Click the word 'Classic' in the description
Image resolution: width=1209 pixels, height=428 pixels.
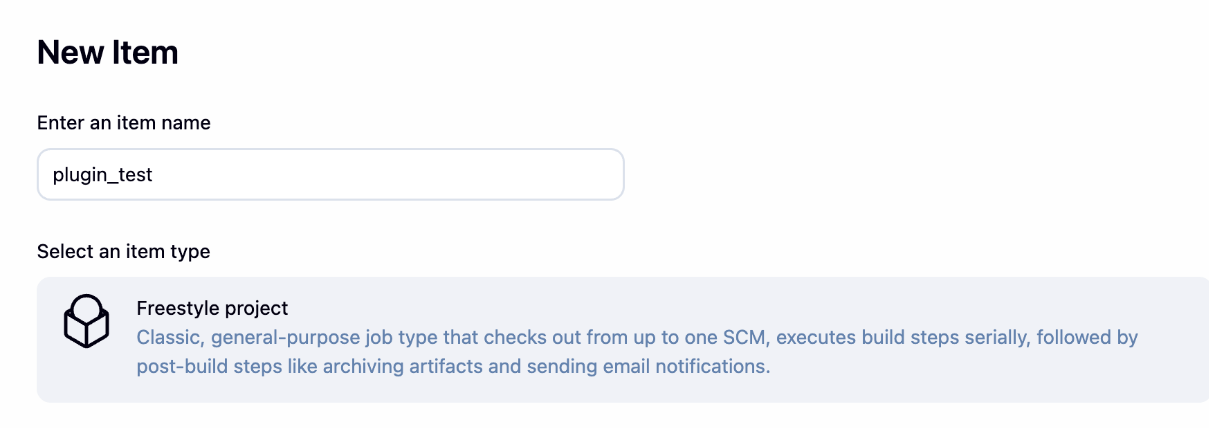click(x=166, y=338)
